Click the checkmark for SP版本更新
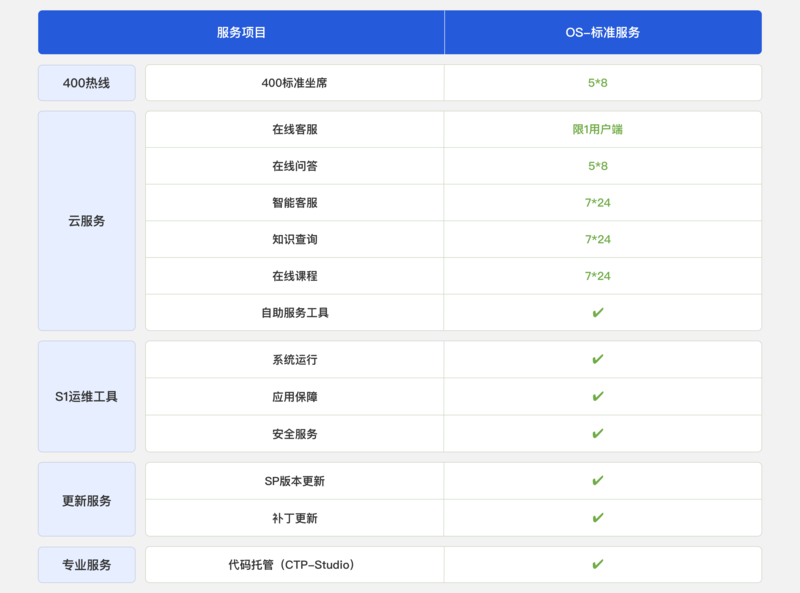The width and height of the screenshot is (800, 593). click(598, 481)
